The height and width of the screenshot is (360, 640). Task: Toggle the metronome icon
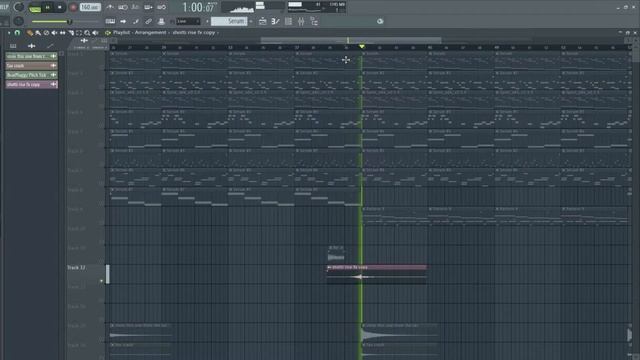coord(110,7)
